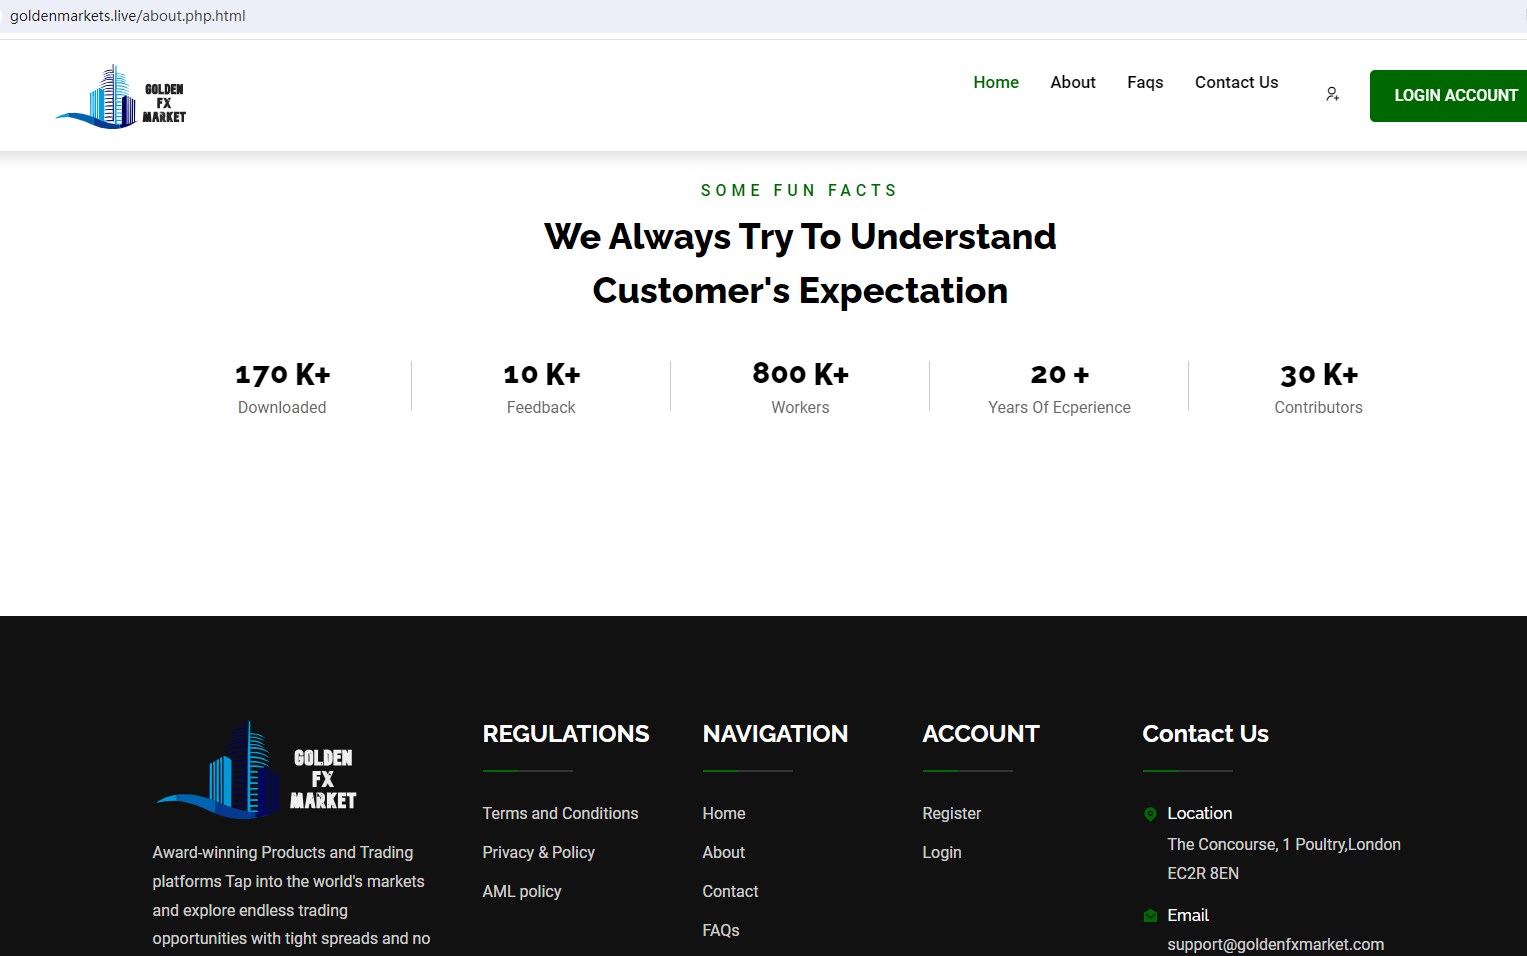Viewport: 1527px width, 956px height.
Task: View the AML policy link
Action: [x=522, y=891]
